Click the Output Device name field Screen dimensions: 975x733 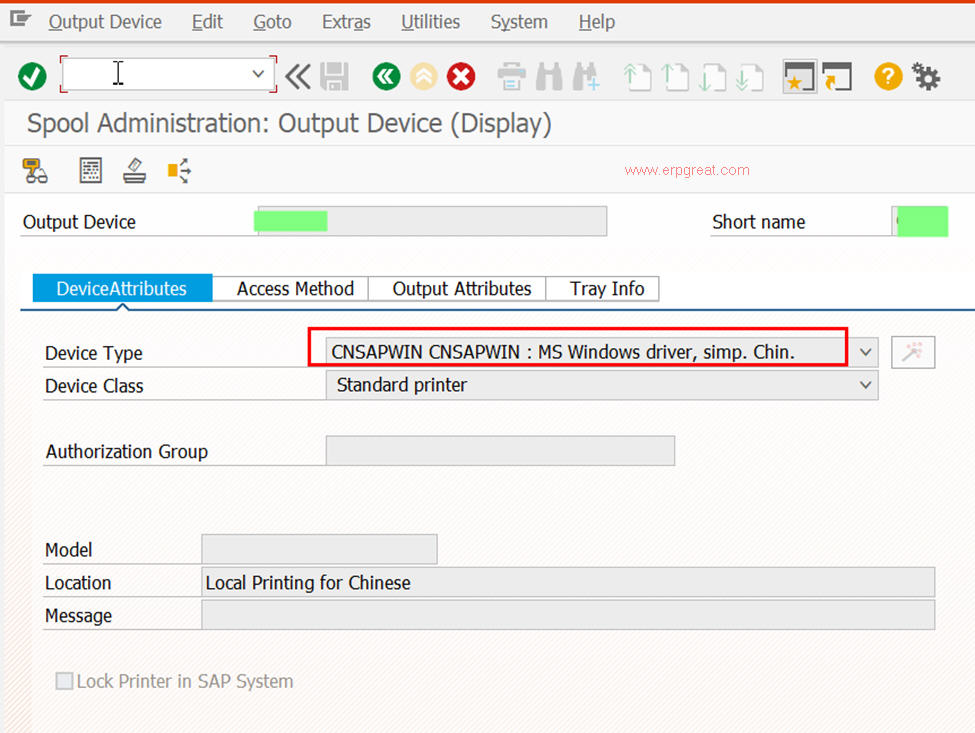click(x=431, y=221)
